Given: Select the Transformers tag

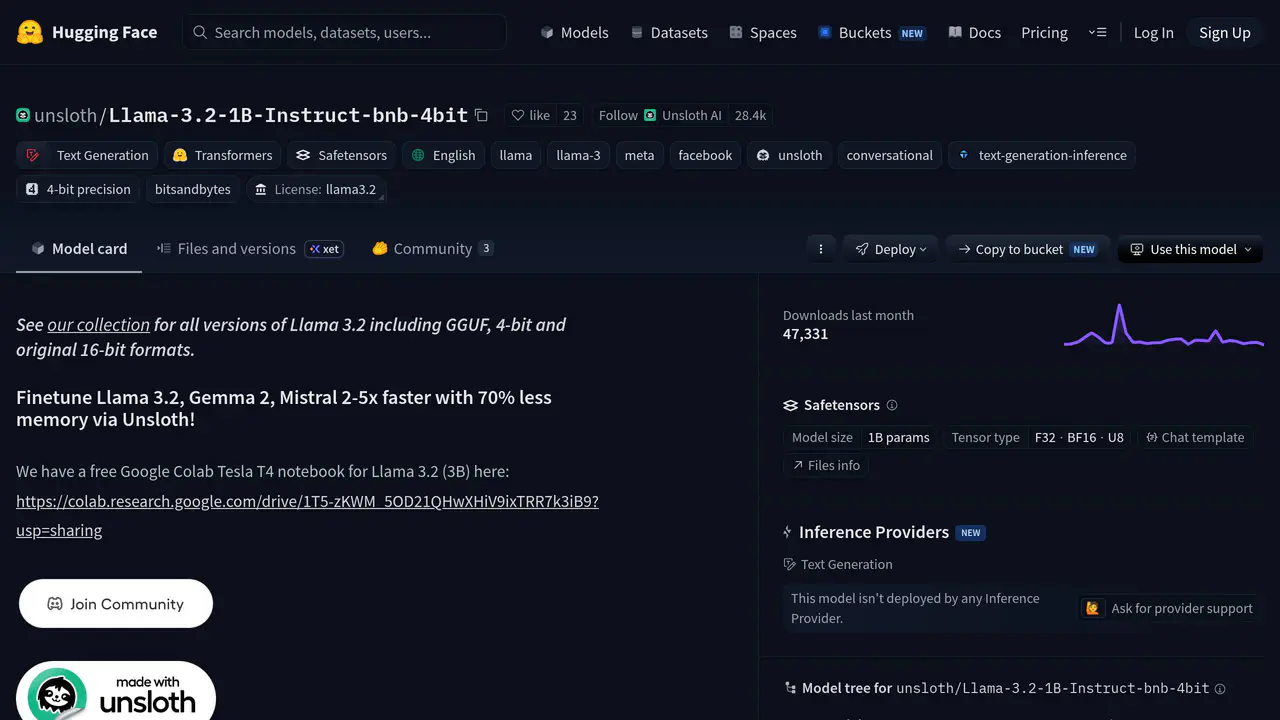Looking at the screenshot, I should pyautogui.click(x=222, y=155).
